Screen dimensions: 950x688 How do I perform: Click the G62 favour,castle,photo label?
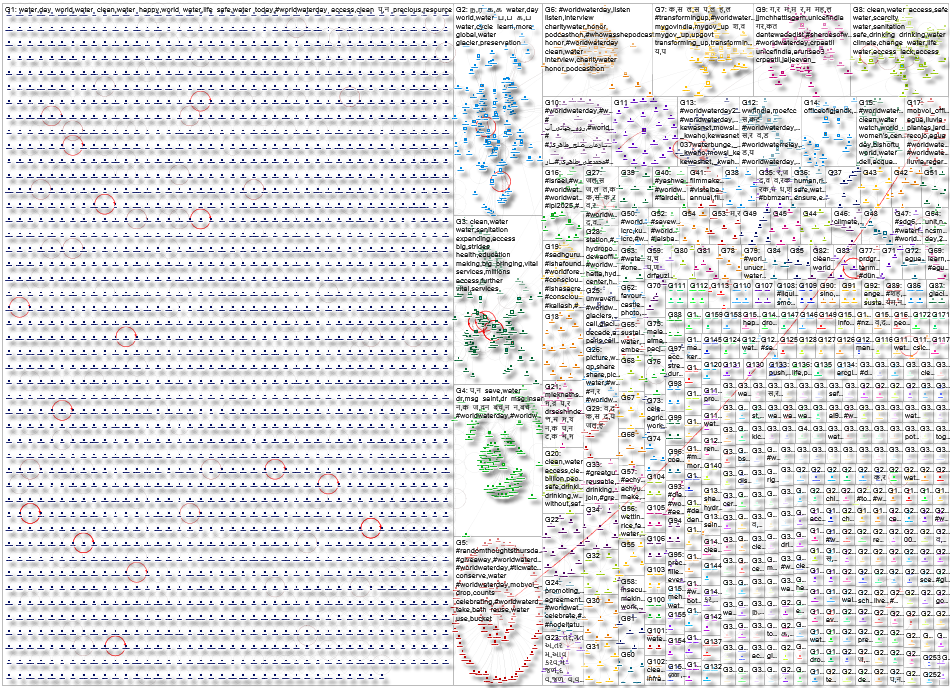[633, 300]
